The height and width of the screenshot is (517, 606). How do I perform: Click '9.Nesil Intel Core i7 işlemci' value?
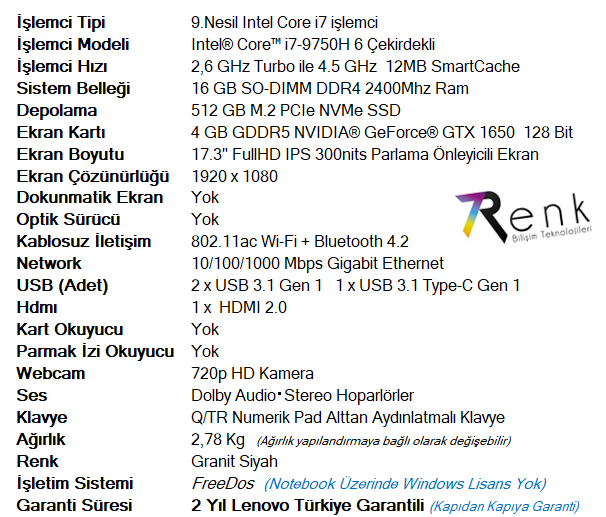[x=284, y=23]
